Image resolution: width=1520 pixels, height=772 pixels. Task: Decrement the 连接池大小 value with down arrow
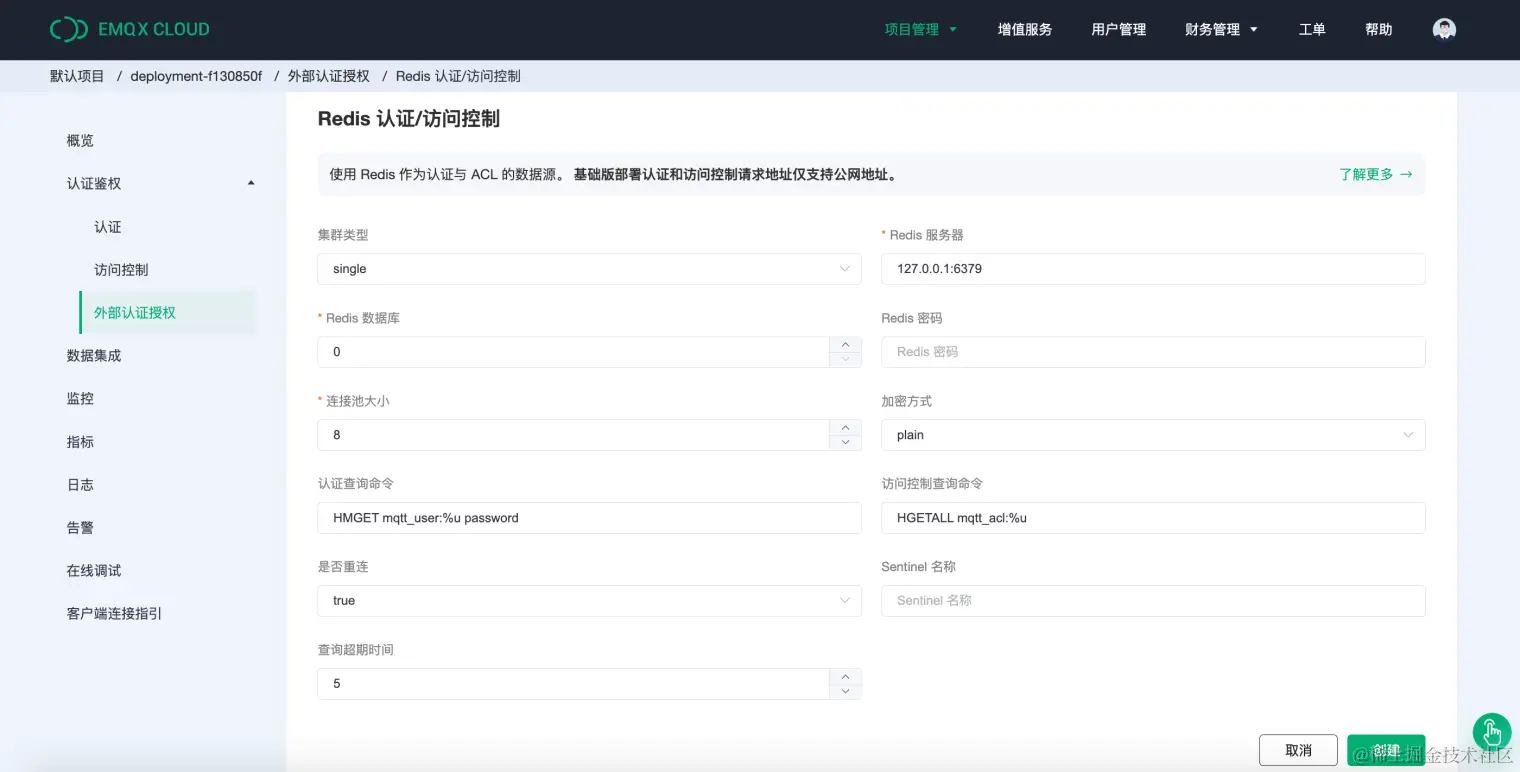[845, 441]
